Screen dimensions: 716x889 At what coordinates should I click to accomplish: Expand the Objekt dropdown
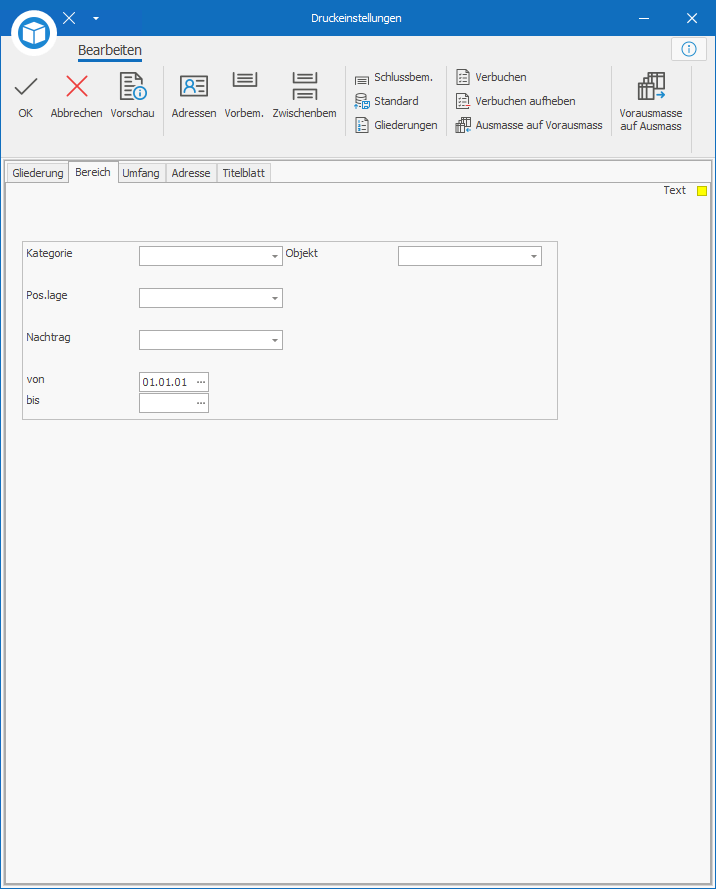pos(533,256)
